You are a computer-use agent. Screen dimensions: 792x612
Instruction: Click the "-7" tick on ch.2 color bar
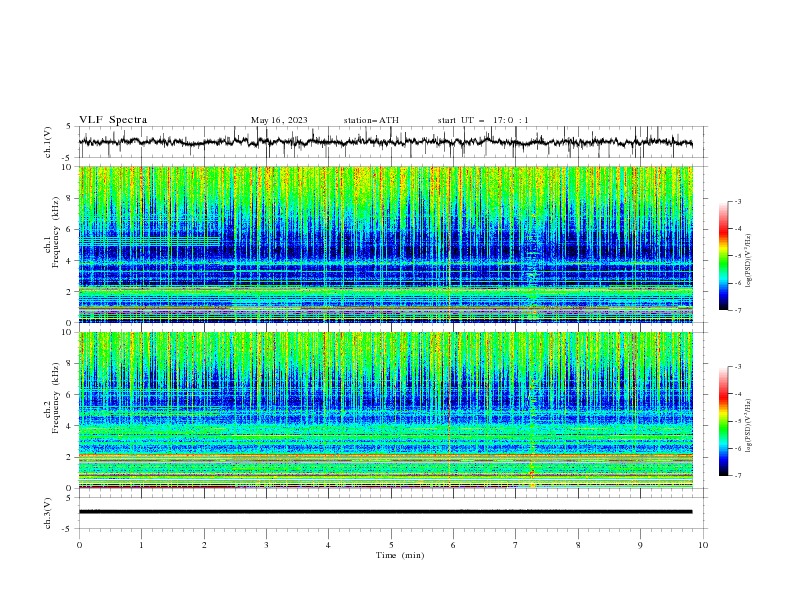tap(738, 476)
